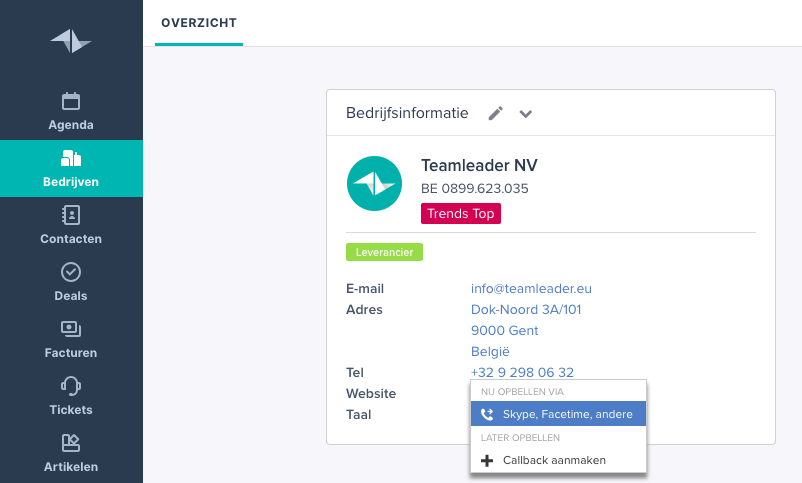Edit Bedrijfsinformatie with the pencil icon

[x=495, y=113]
